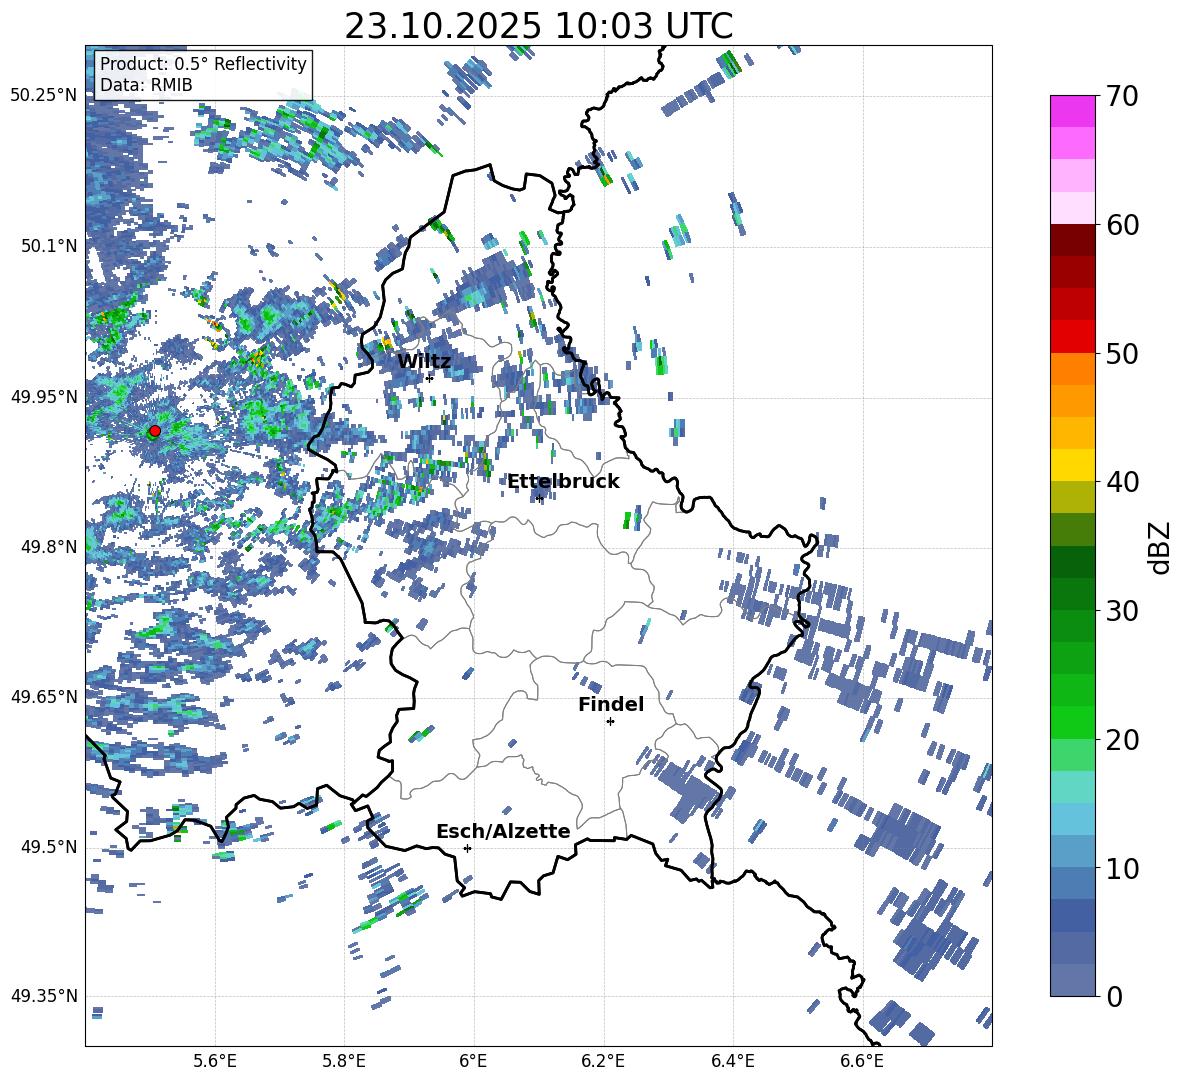The height and width of the screenshot is (1081, 1184).
Task: Click the Esch/Alzette city label
Action: [503, 831]
